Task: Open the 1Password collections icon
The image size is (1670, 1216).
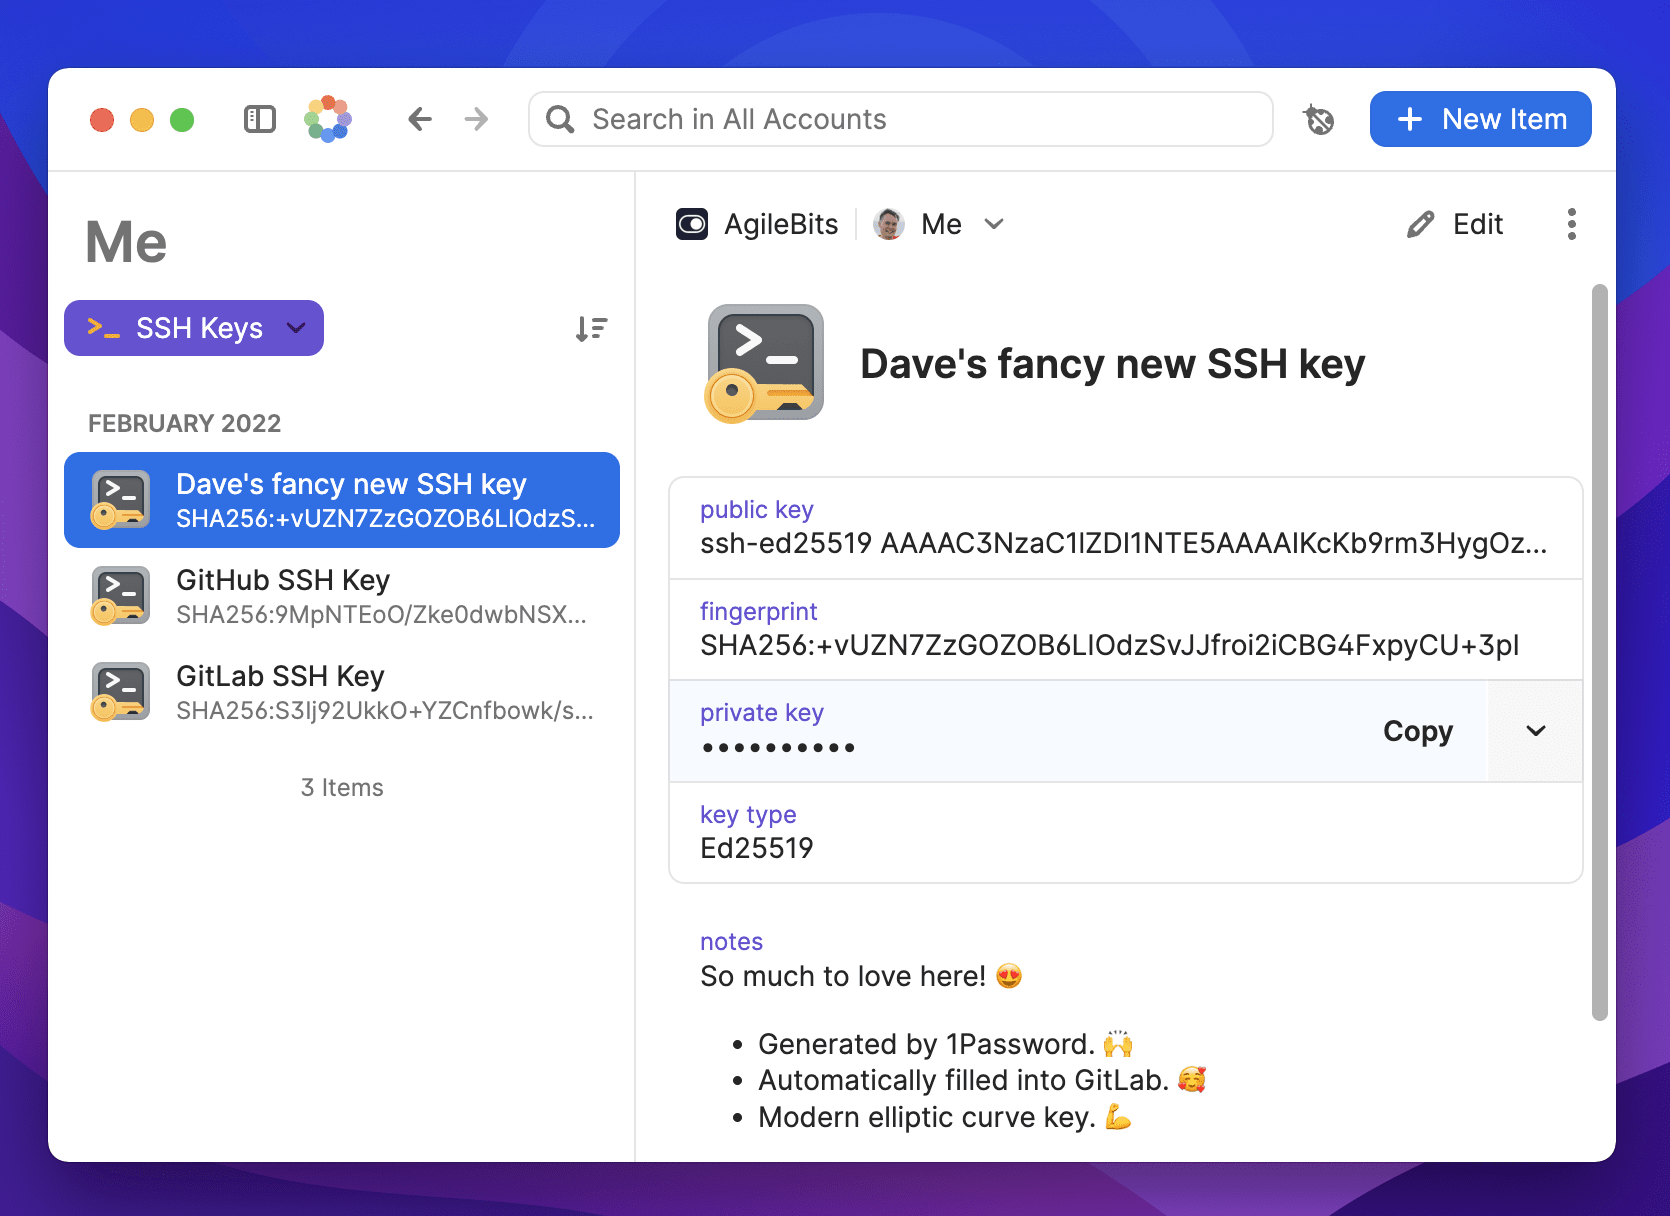Action: pyautogui.click(x=327, y=119)
